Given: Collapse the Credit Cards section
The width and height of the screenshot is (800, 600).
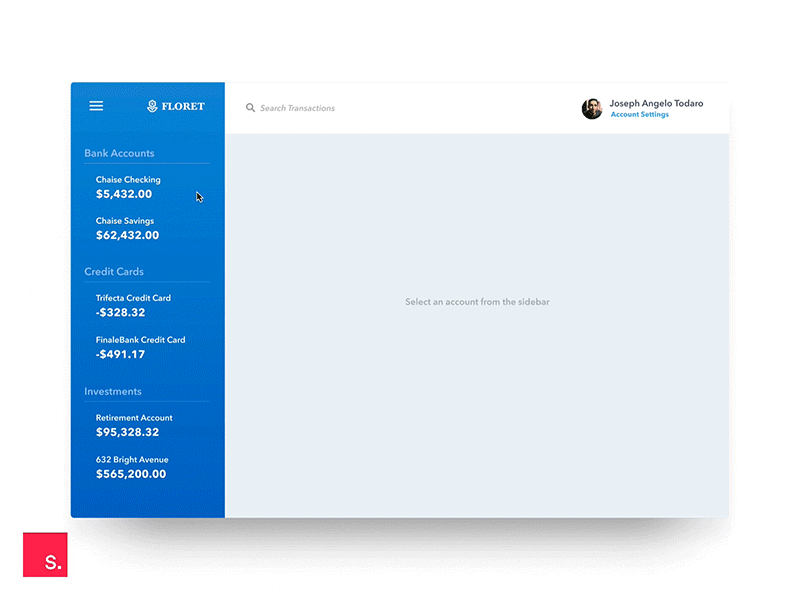Looking at the screenshot, I should 113,271.
